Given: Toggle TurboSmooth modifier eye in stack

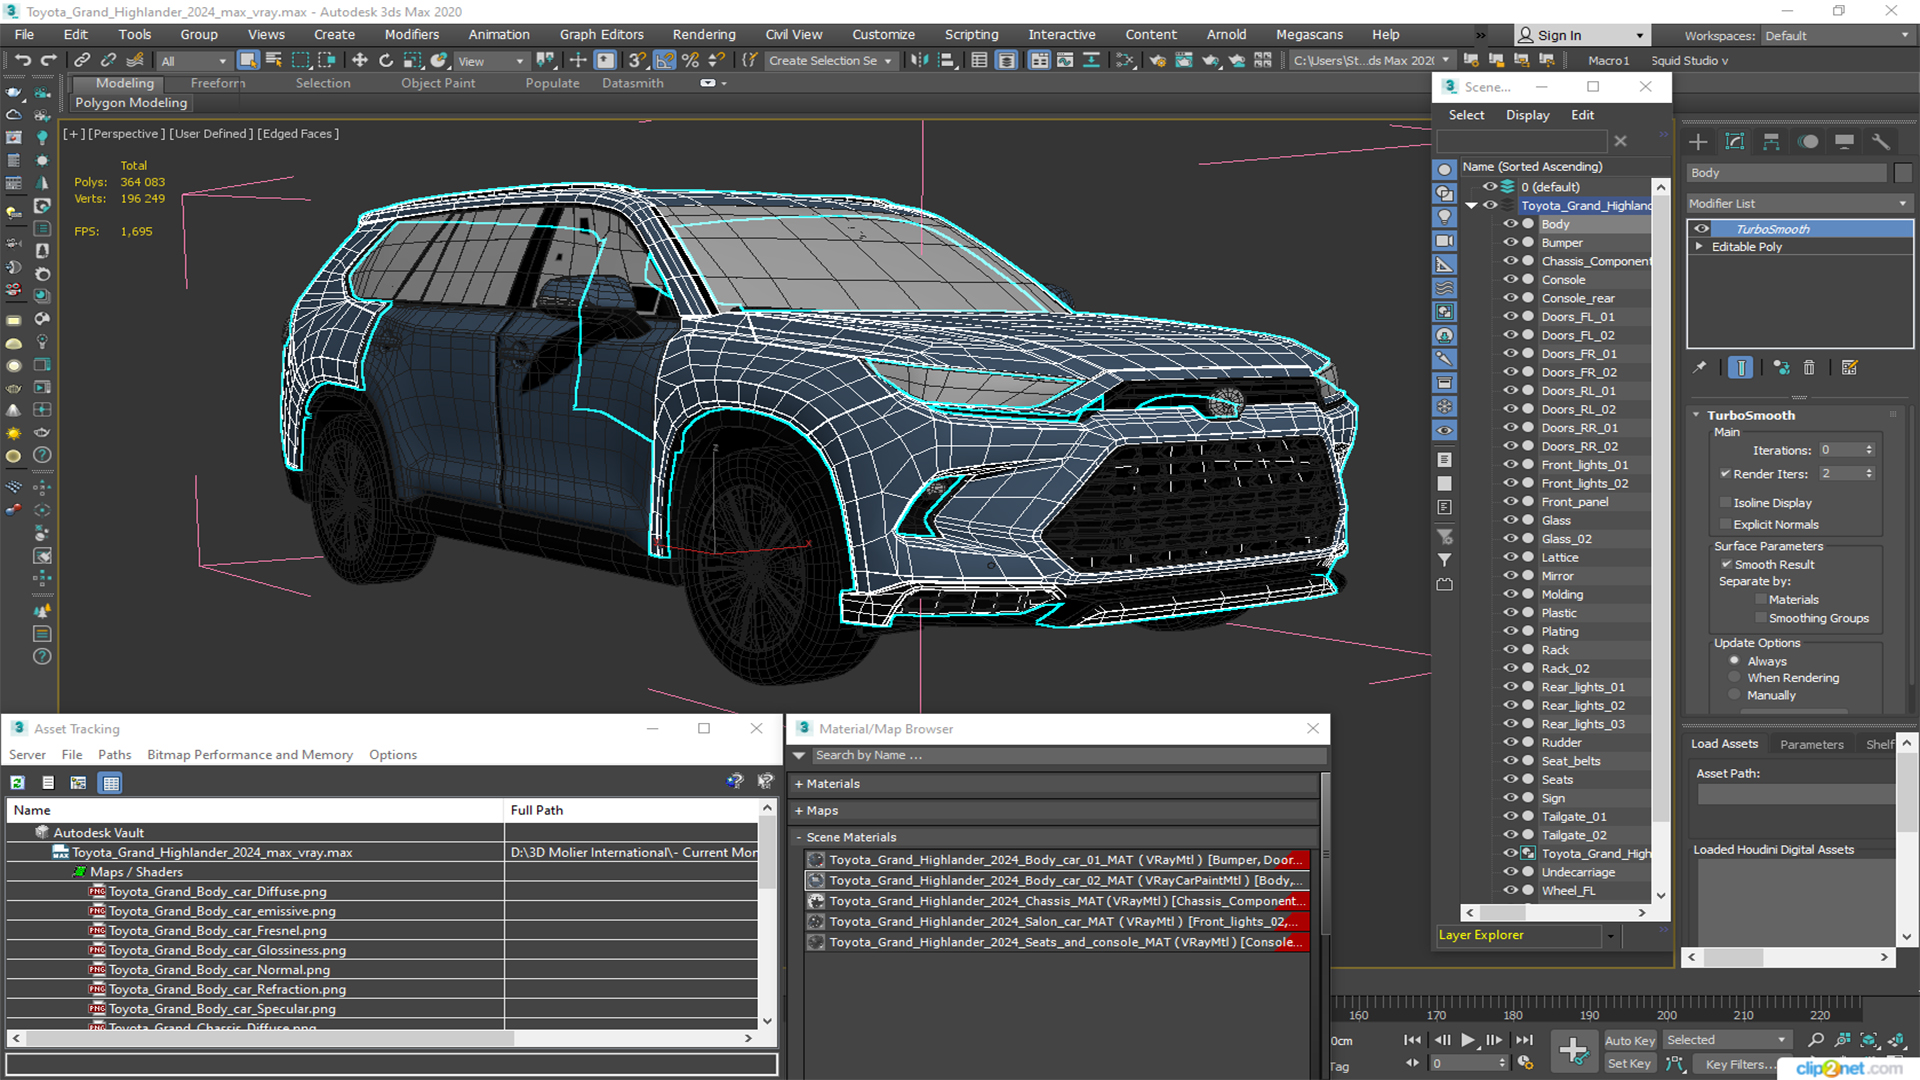Looking at the screenshot, I should pyautogui.click(x=1701, y=229).
